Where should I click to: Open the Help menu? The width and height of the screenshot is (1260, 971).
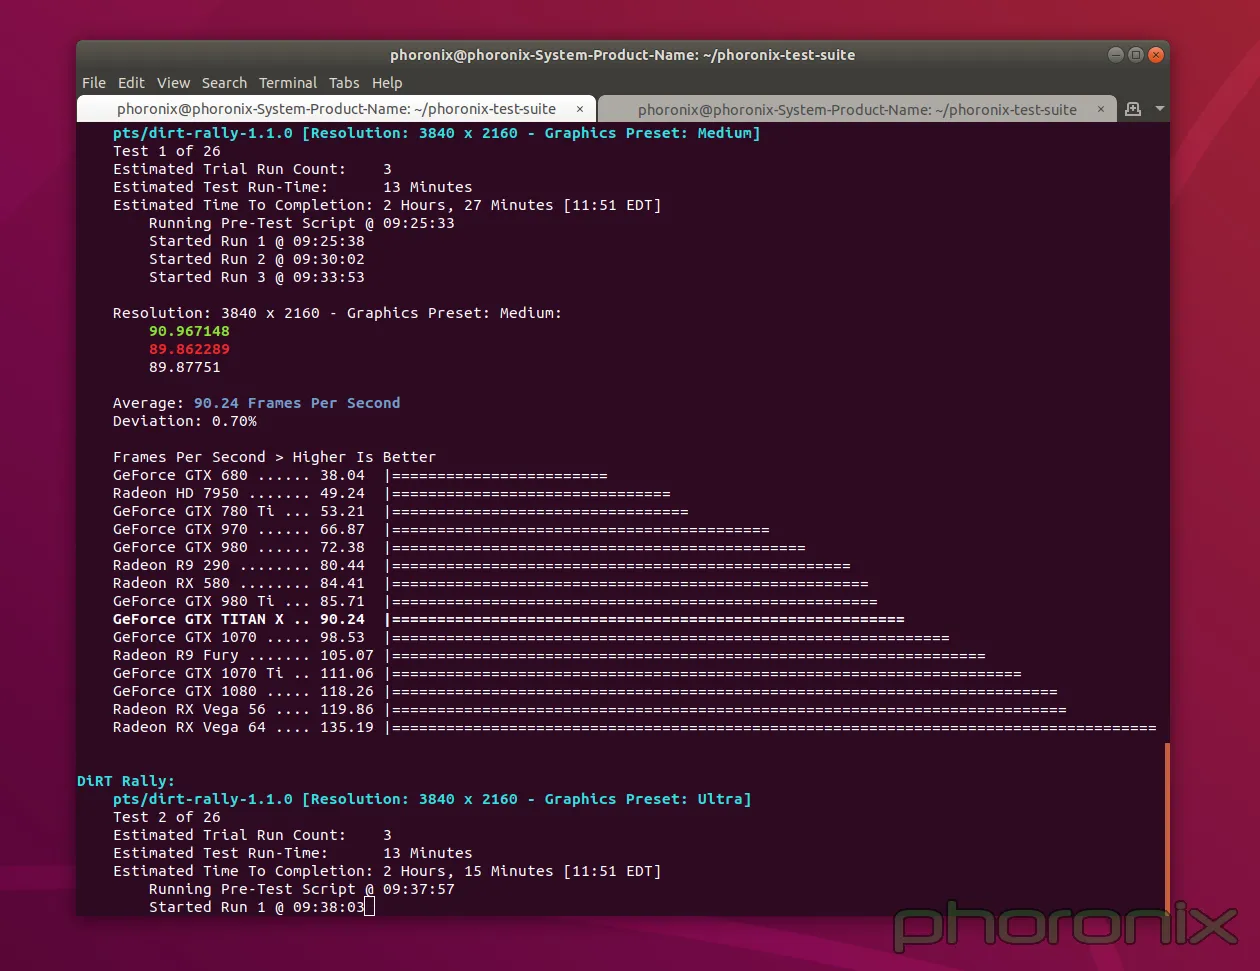387,83
